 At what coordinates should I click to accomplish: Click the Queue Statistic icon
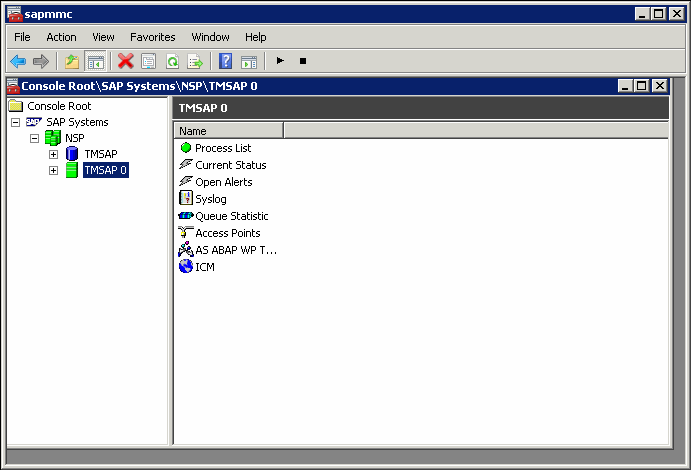click(186, 215)
